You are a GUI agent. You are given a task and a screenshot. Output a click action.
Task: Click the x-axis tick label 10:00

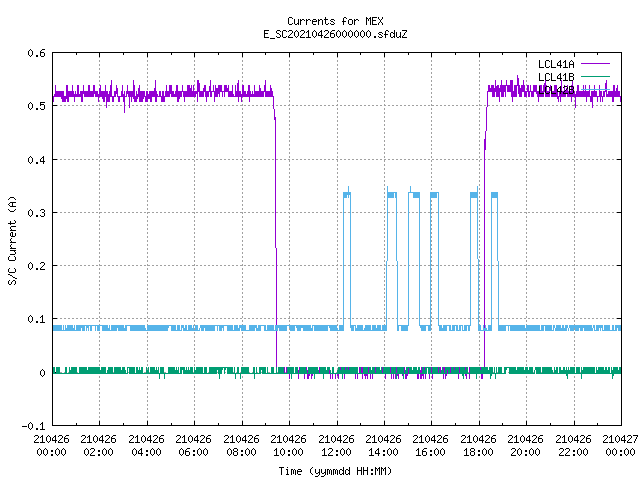tap(288, 452)
